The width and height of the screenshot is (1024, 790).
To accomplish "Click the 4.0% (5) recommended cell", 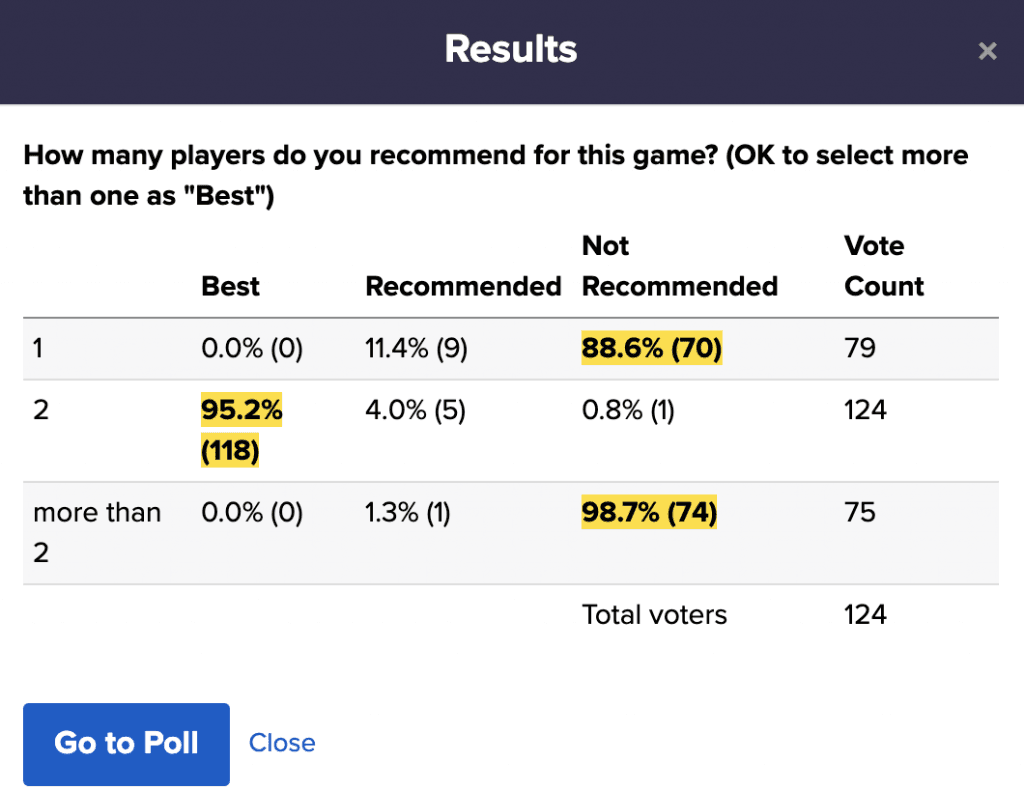I will click(415, 411).
